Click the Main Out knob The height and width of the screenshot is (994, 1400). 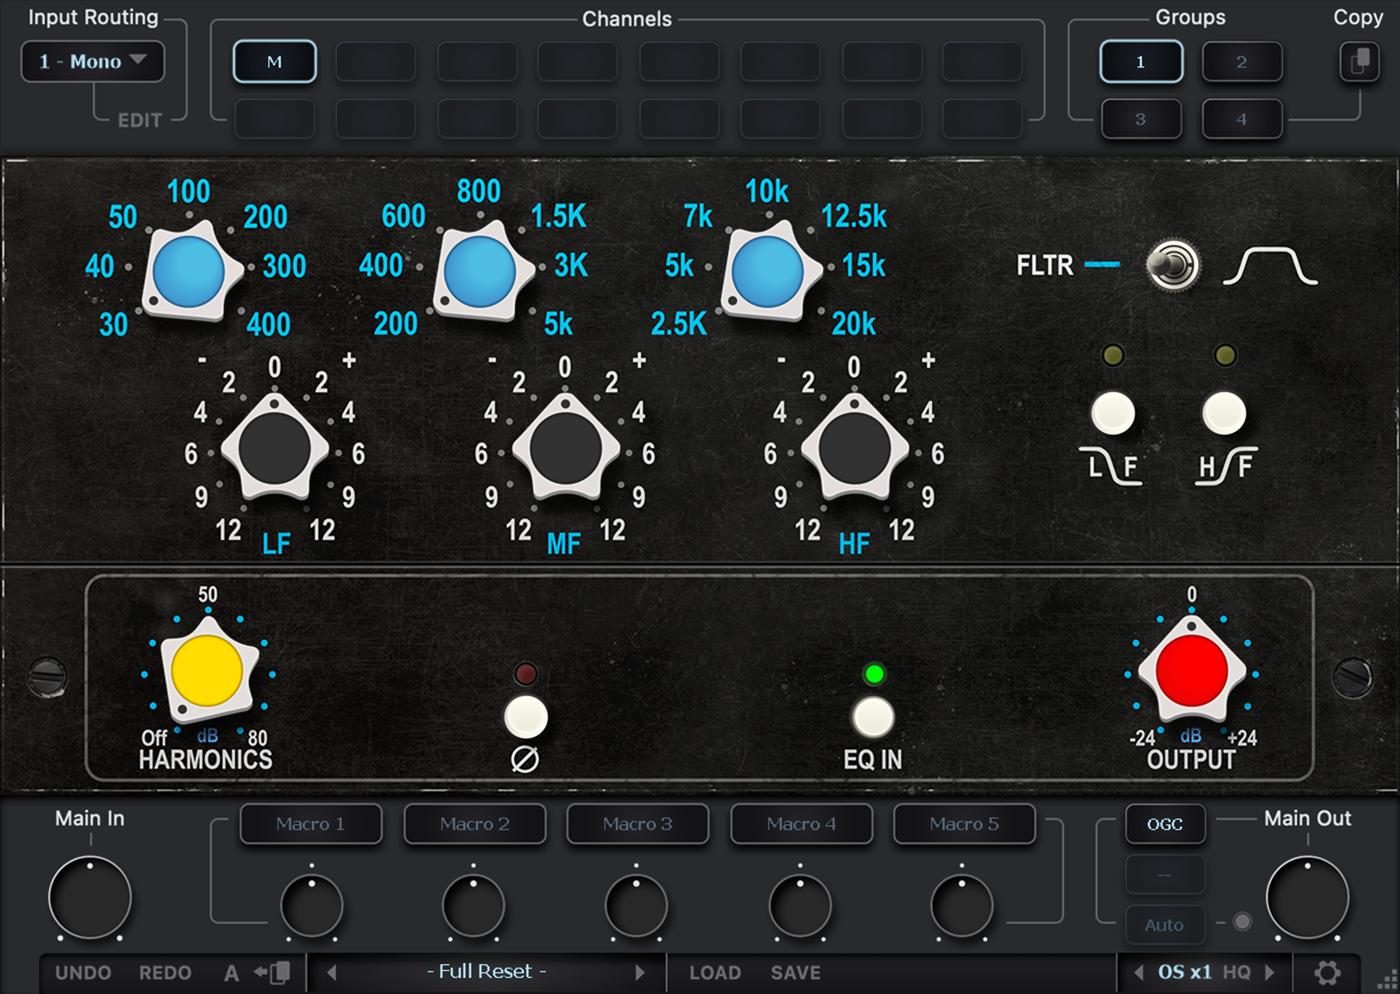(1306, 897)
